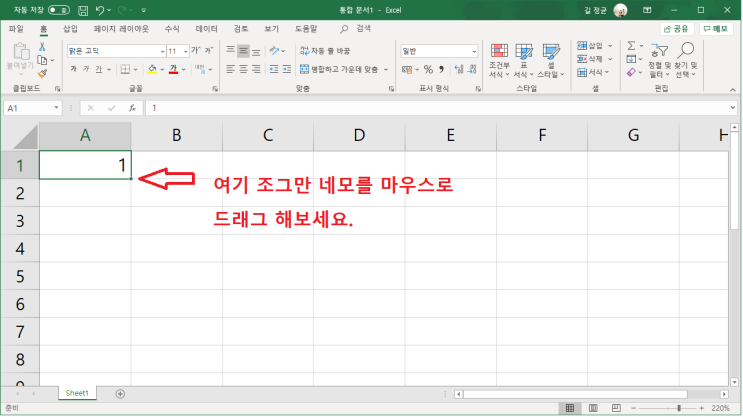Click the Orientation text-angle icon
Image resolution: width=743 pixels, height=417 pixels.
[x=274, y=50]
